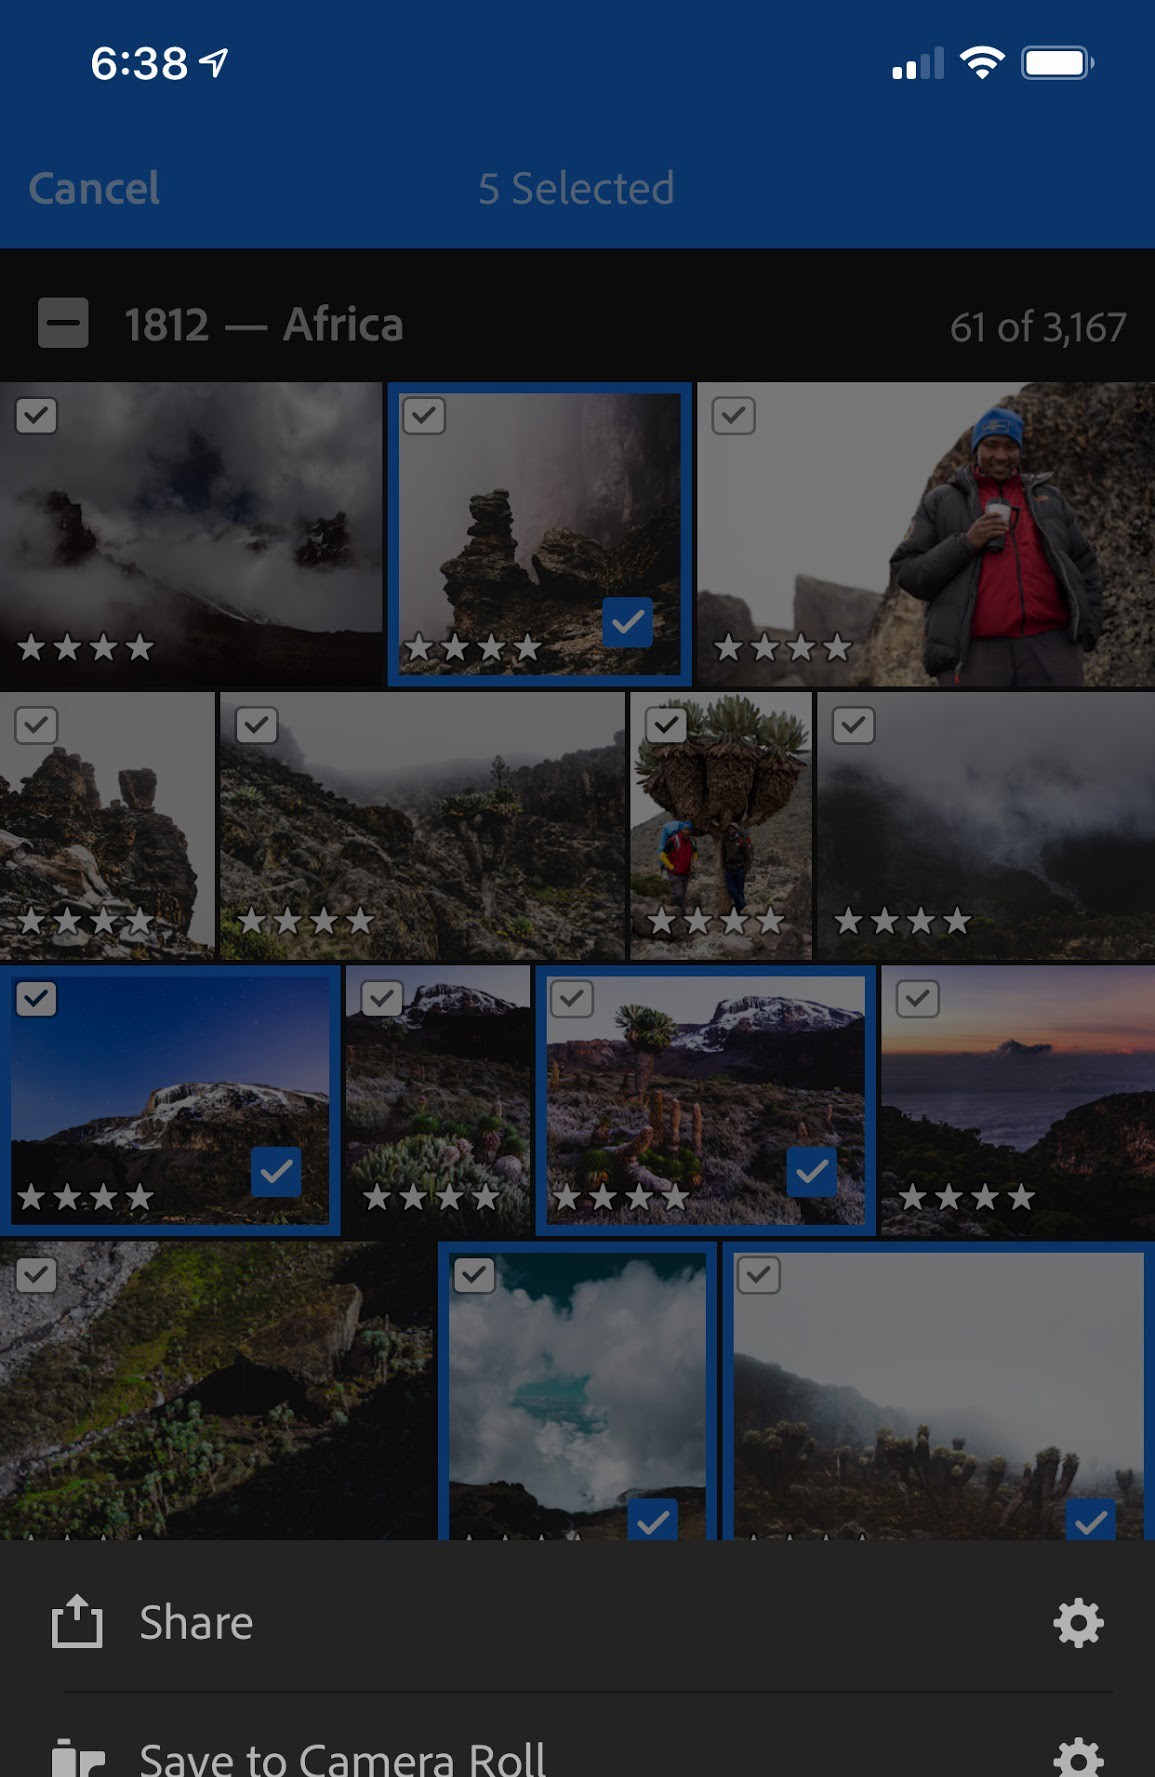This screenshot has height=1777, width=1155.
Task: Open Share settings gear icon
Action: 1078,1622
